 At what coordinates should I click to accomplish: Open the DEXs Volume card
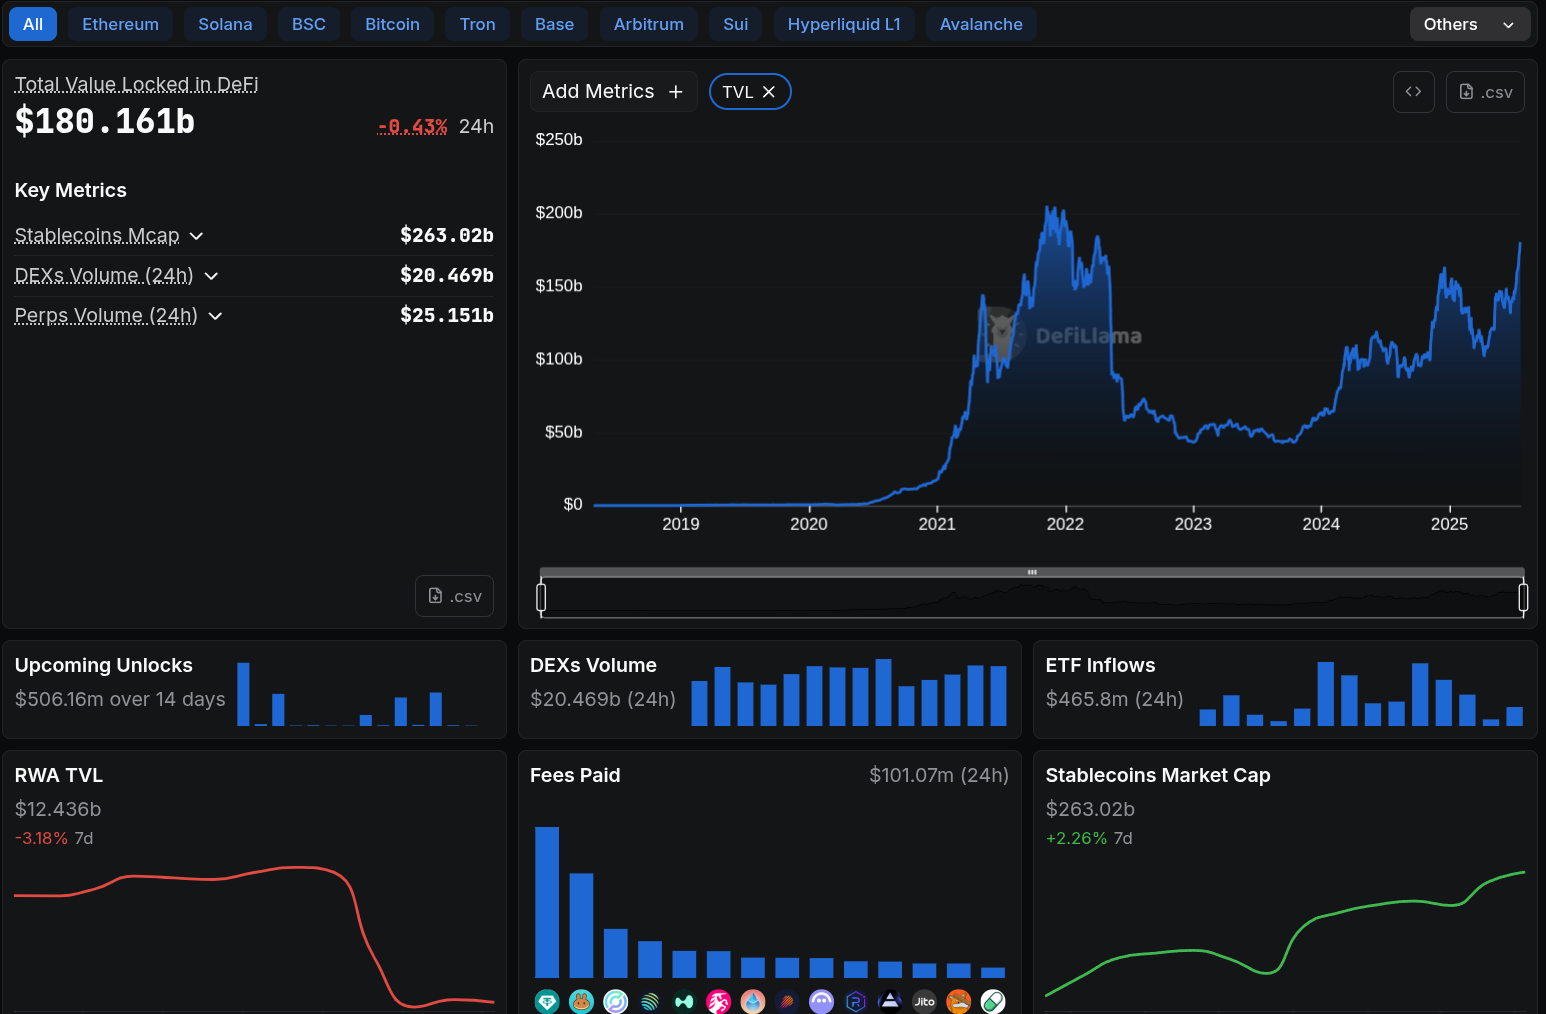point(770,690)
